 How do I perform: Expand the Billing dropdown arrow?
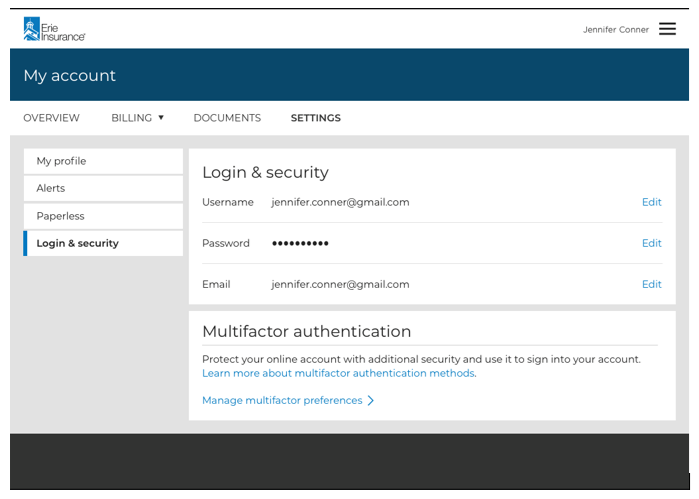(x=161, y=118)
